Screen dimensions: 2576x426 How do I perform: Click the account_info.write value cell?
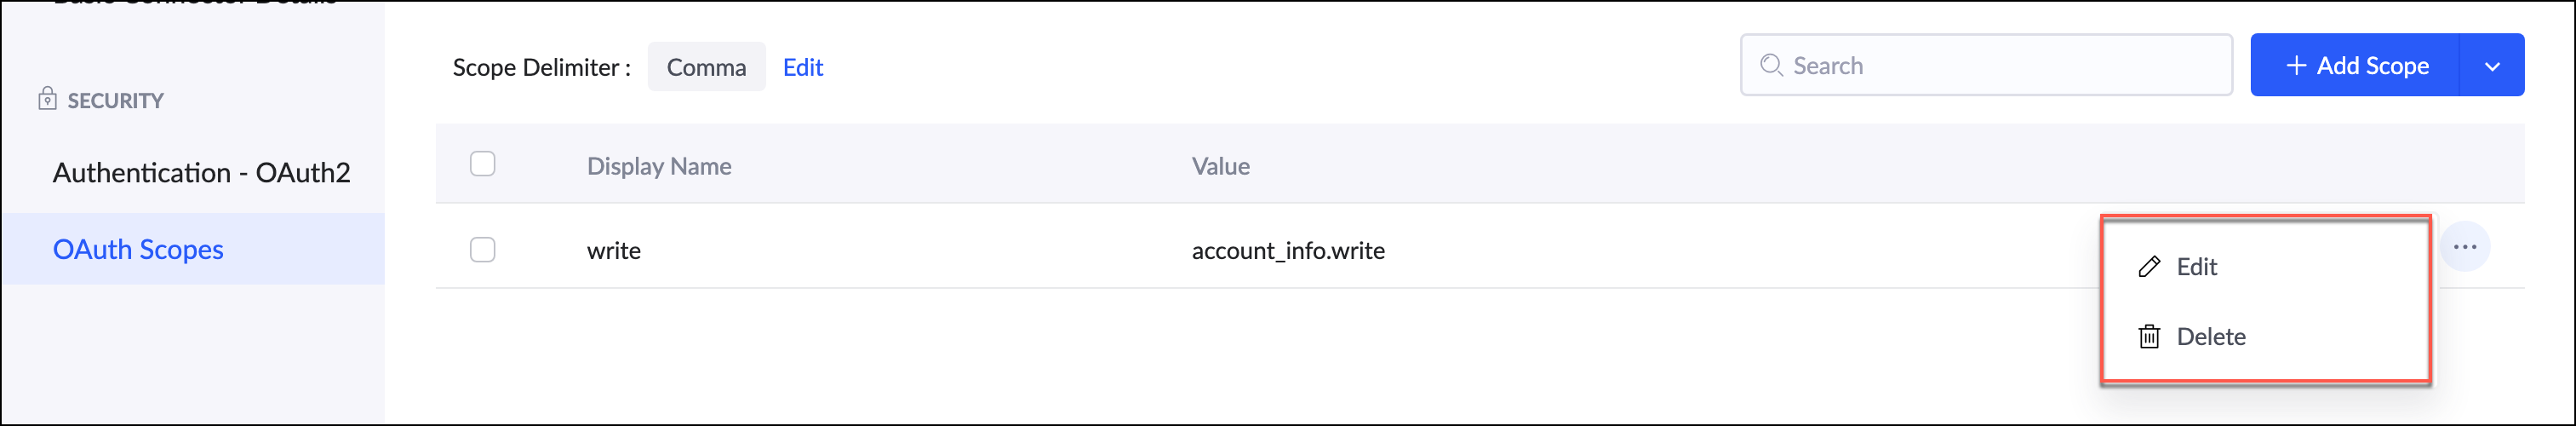click(1288, 251)
